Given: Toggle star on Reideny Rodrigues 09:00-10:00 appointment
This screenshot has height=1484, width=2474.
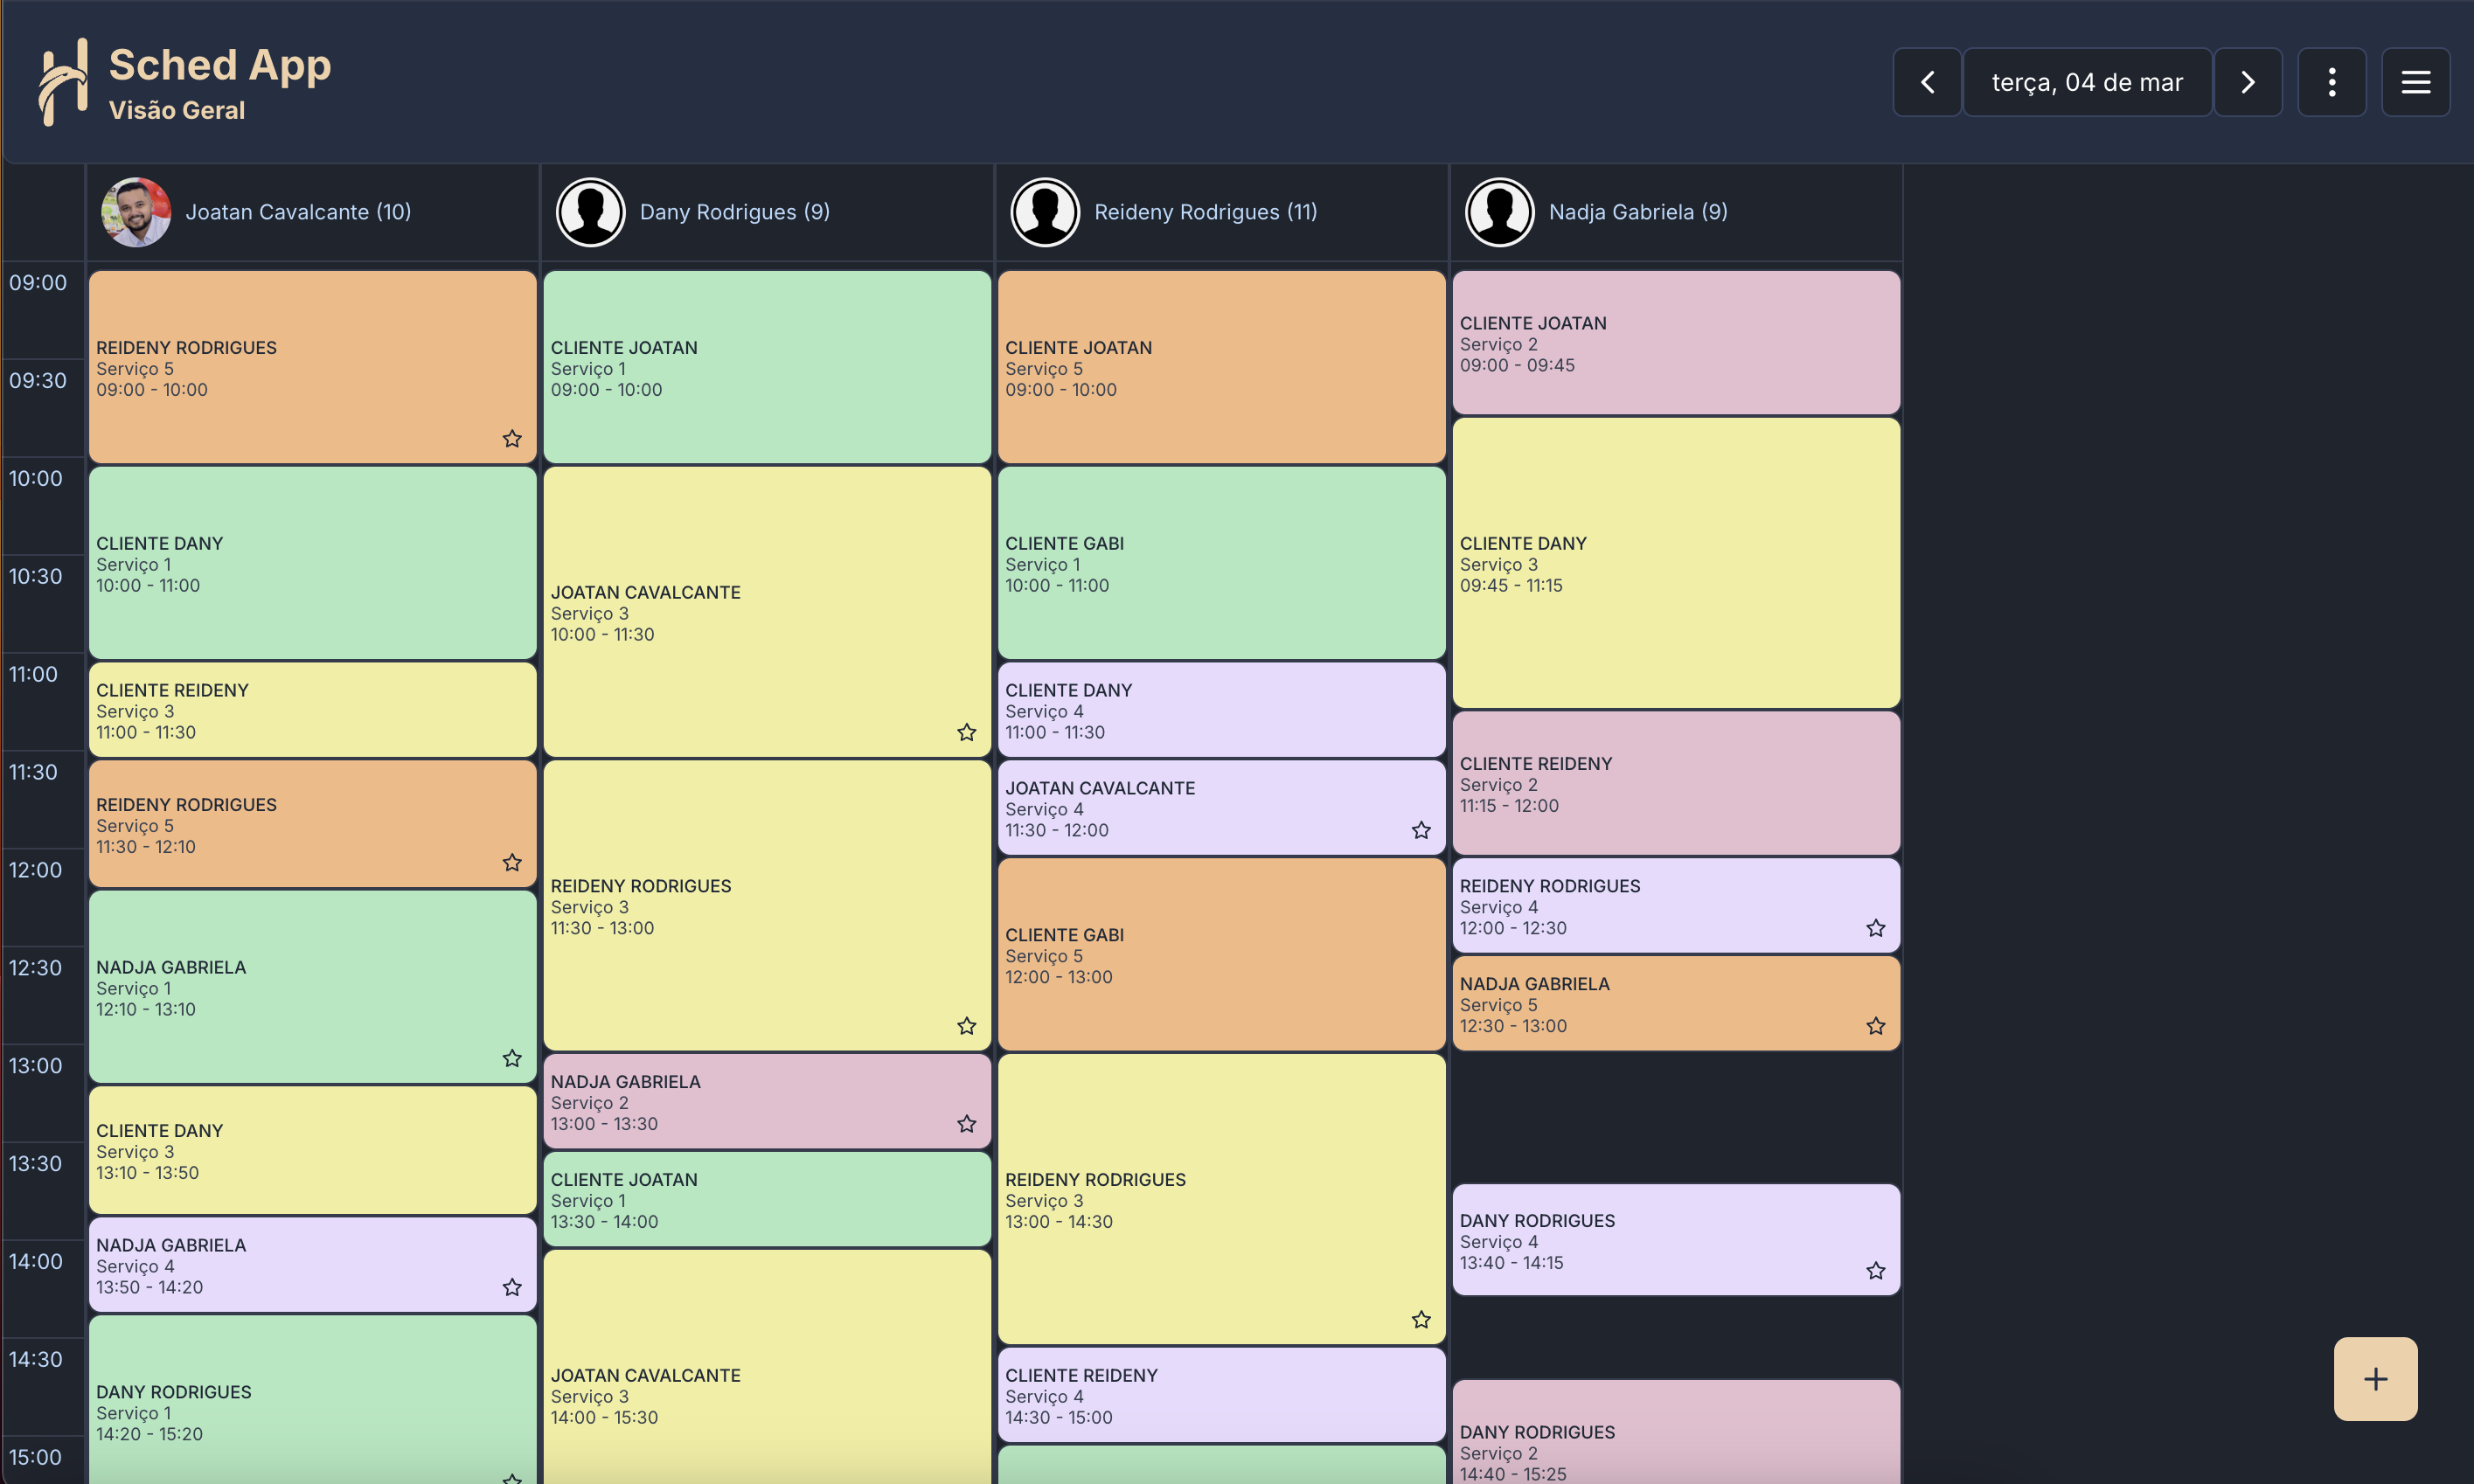Looking at the screenshot, I should tap(512, 439).
